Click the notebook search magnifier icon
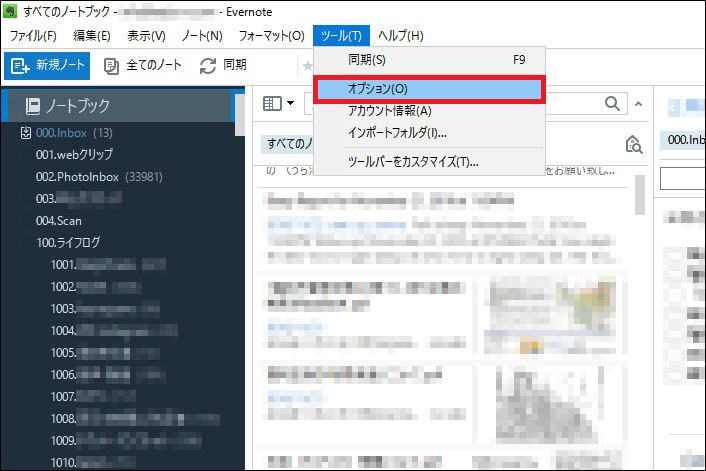This screenshot has width=706, height=471. pyautogui.click(x=634, y=145)
